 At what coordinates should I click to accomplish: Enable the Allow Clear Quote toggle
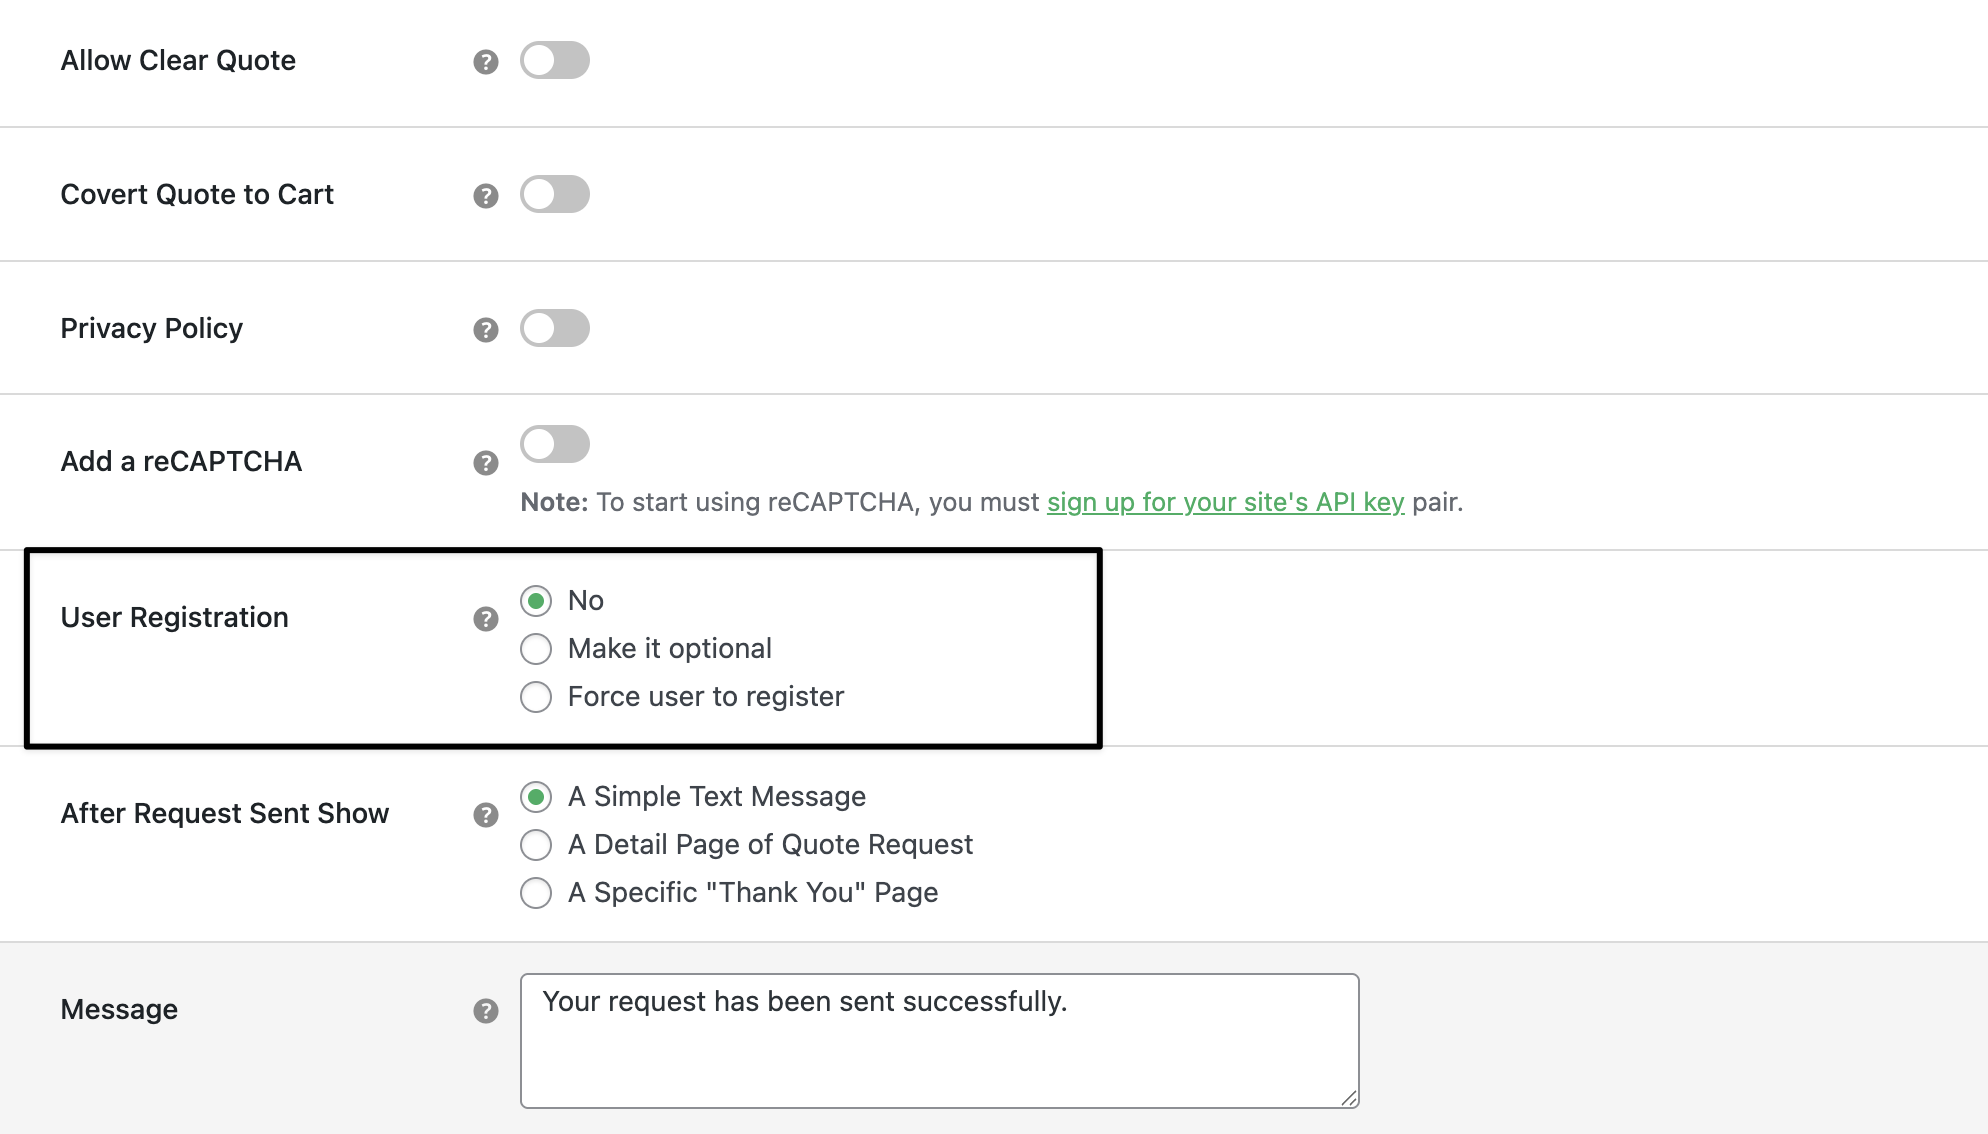(555, 60)
